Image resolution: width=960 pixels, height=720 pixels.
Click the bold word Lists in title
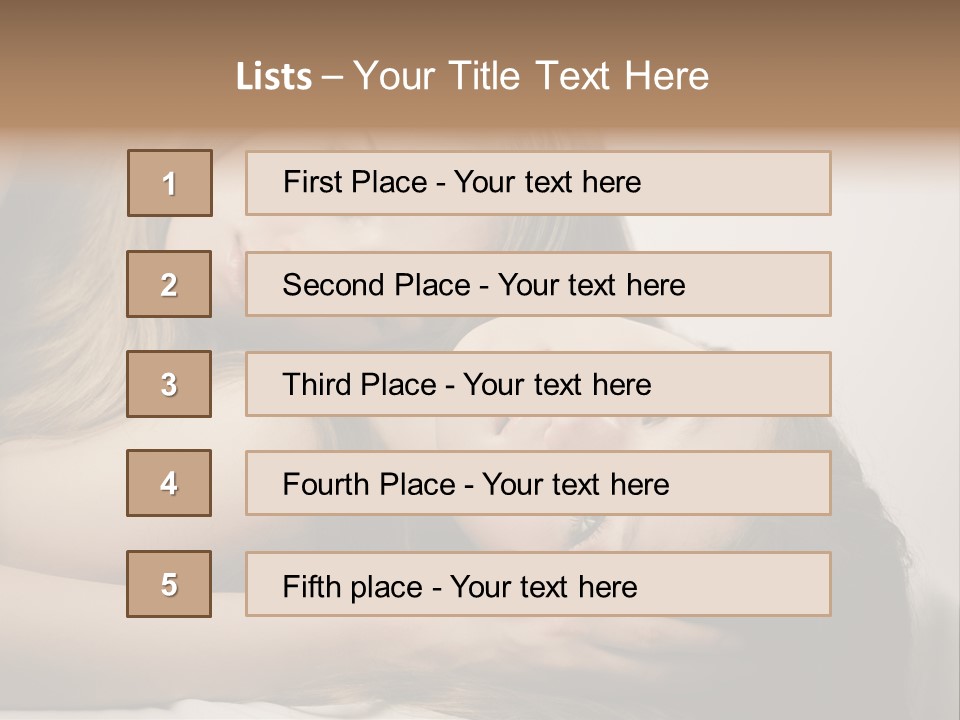274,77
